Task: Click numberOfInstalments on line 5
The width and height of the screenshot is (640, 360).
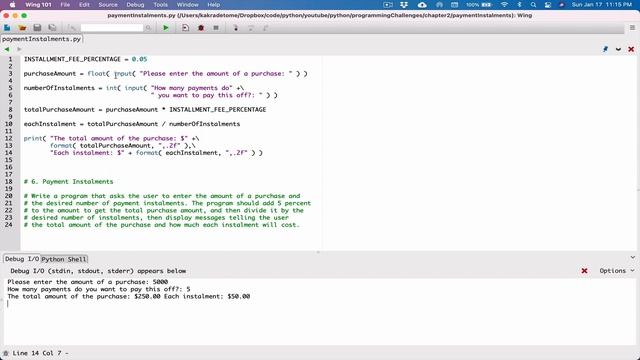Action: tap(59, 88)
